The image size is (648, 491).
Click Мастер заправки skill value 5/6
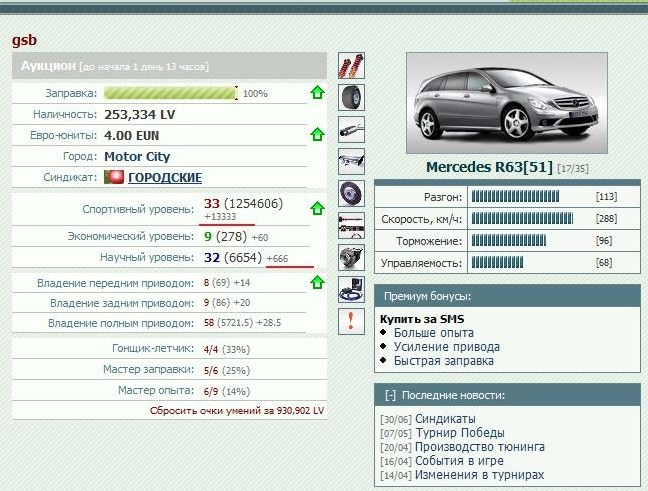pos(211,370)
